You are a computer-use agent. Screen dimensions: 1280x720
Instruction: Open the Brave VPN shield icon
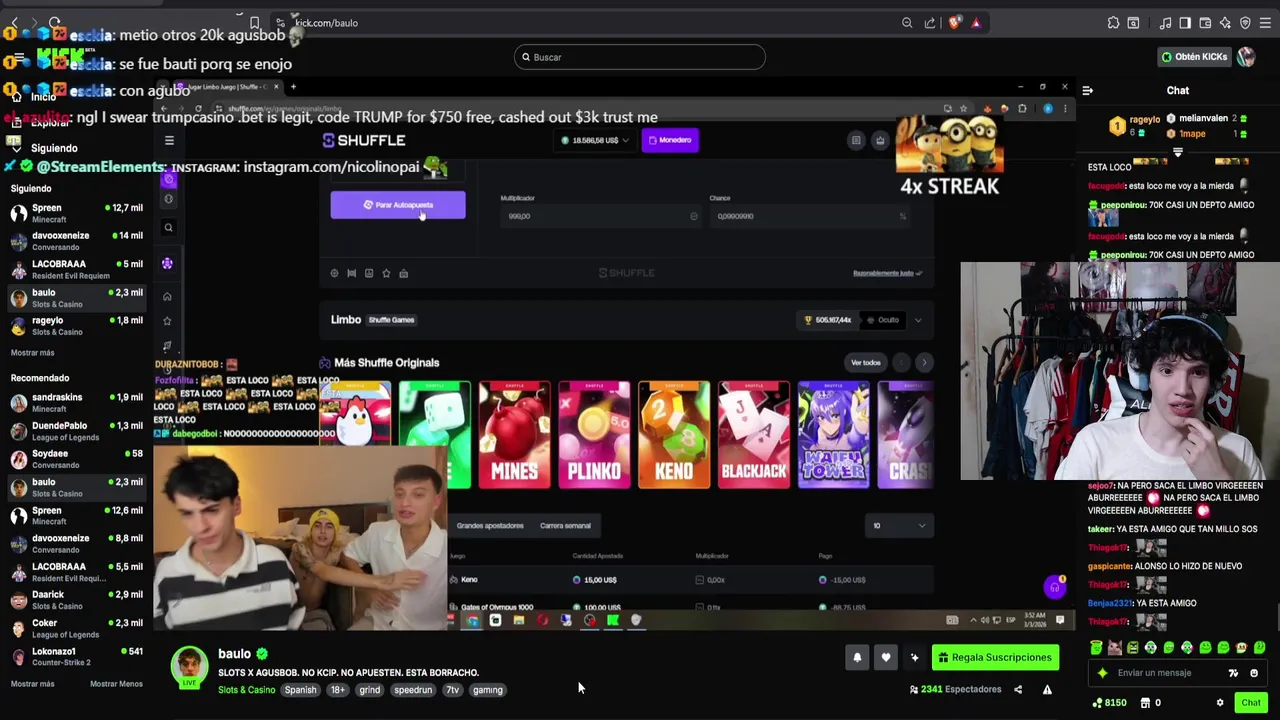tap(1245, 23)
